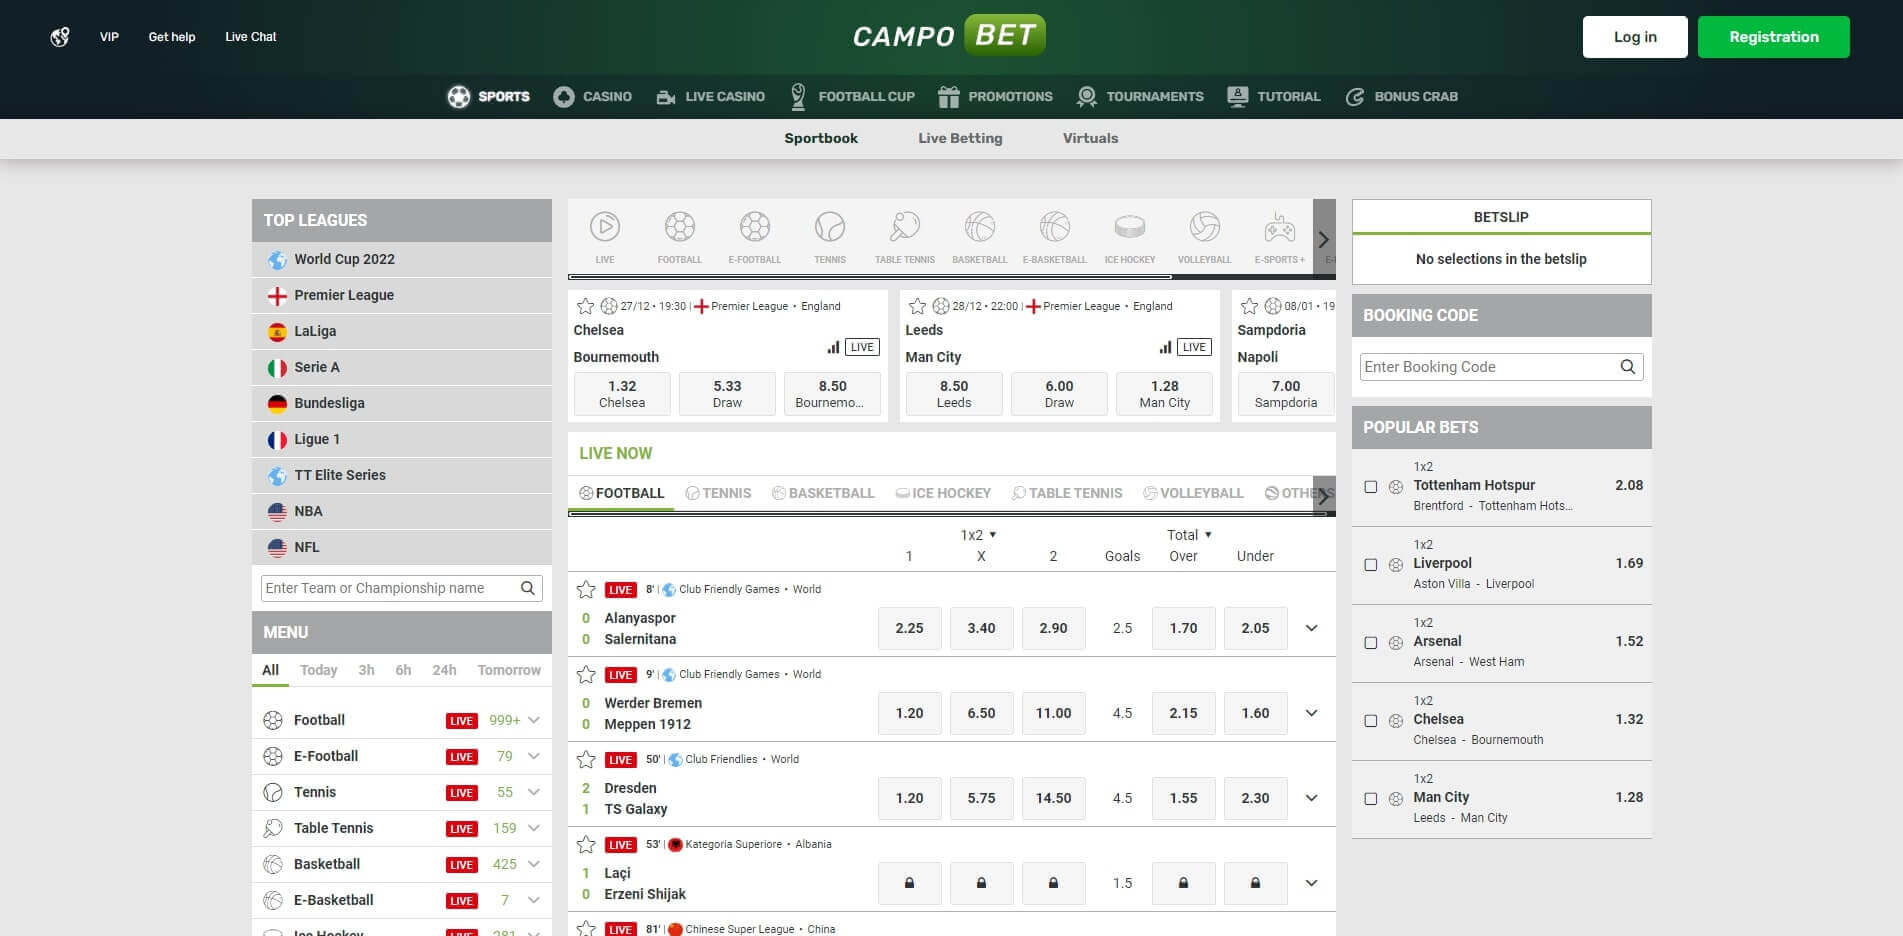Click search magnifier in Booking Code field
The width and height of the screenshot is (1903, 936).
click(1628, 367)
